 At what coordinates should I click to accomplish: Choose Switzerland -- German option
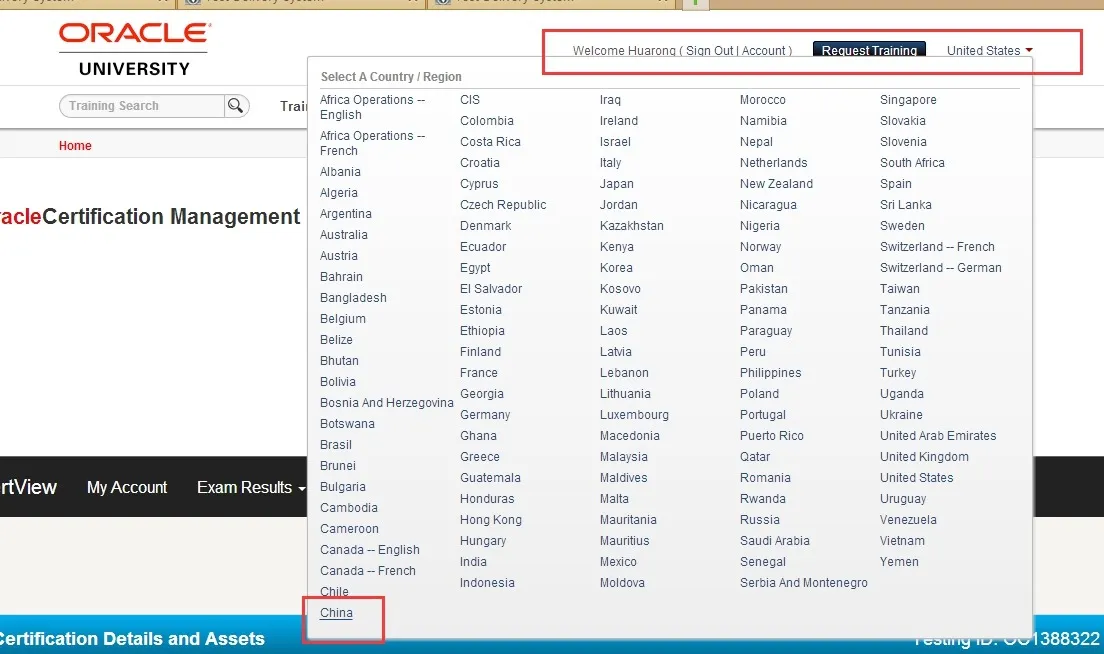point(941,268)
